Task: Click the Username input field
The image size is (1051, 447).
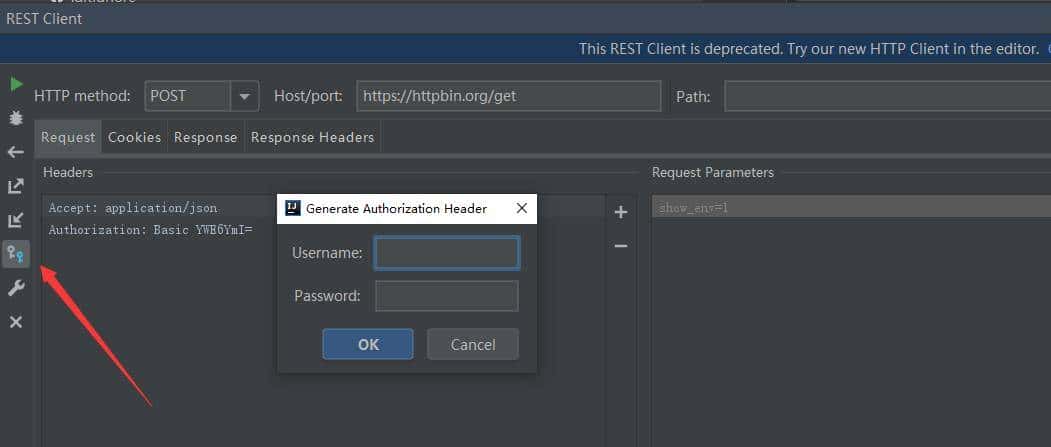Action: tap(447, 253)
